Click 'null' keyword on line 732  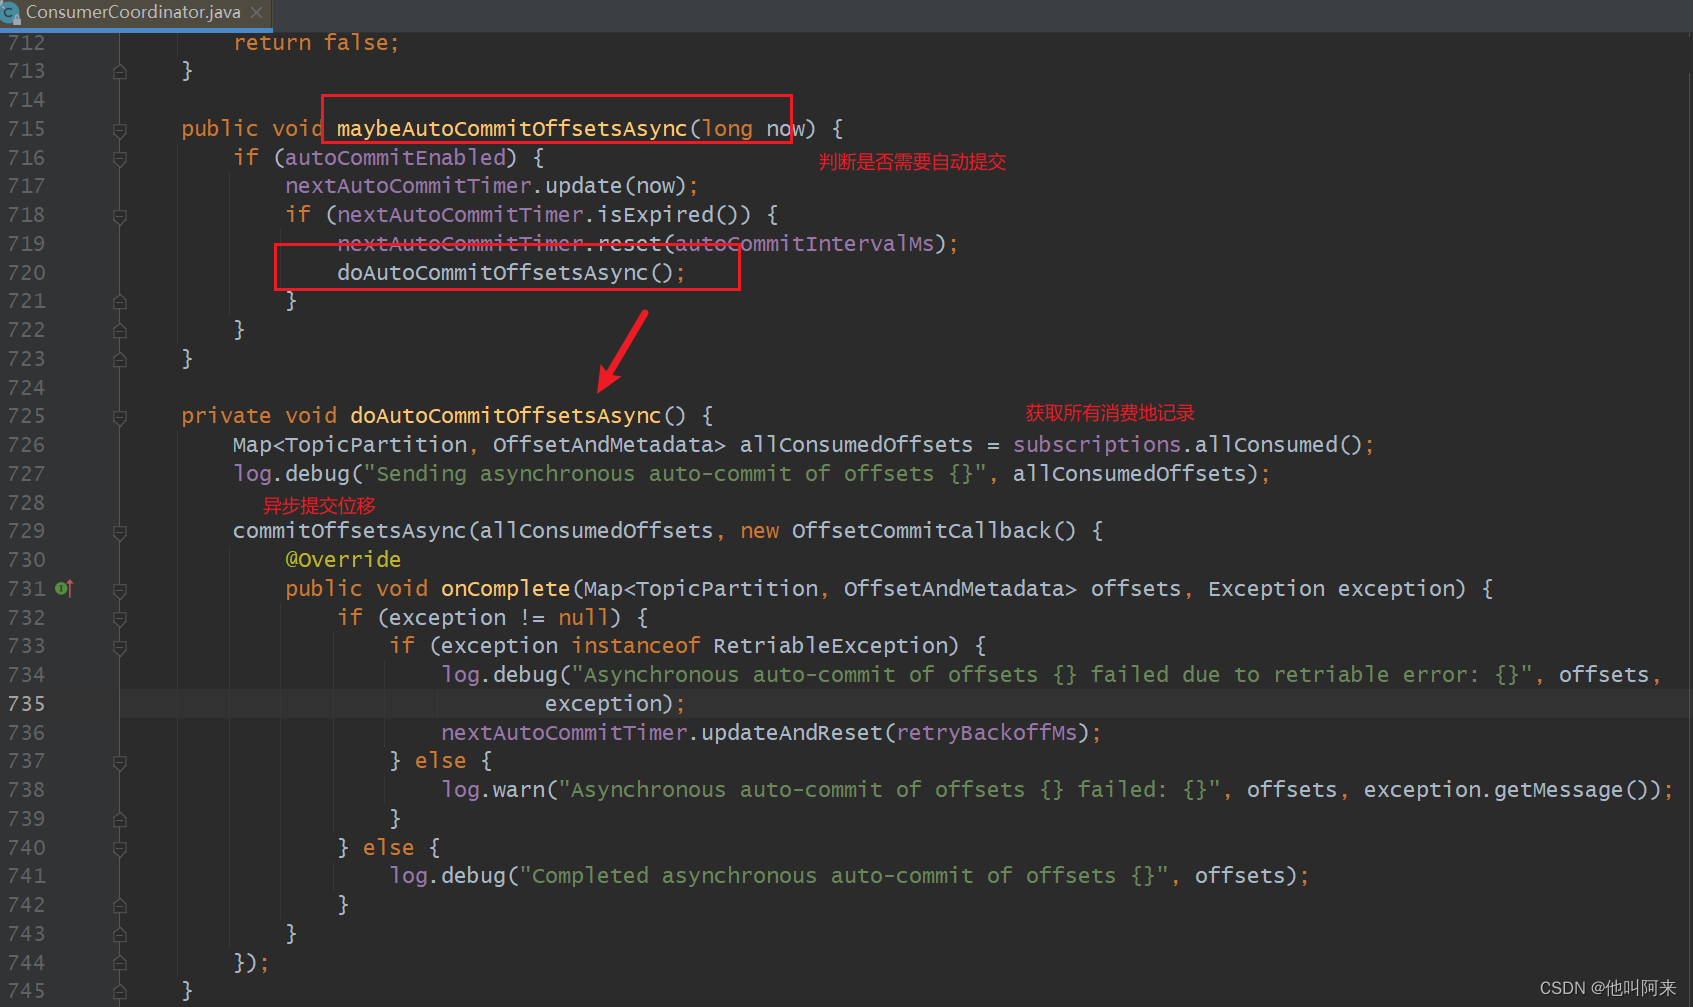583,618
